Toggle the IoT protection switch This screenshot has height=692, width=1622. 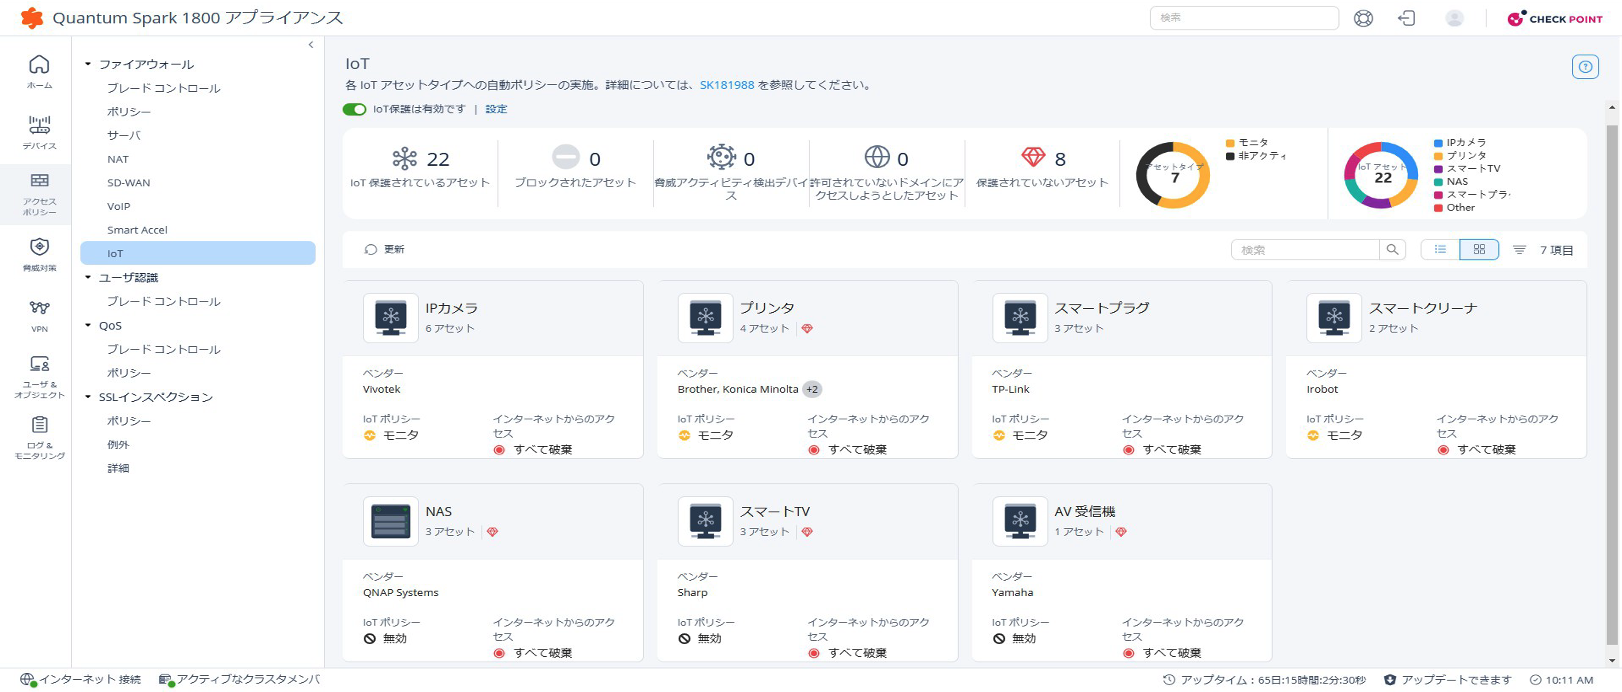(x=354, y=110)
